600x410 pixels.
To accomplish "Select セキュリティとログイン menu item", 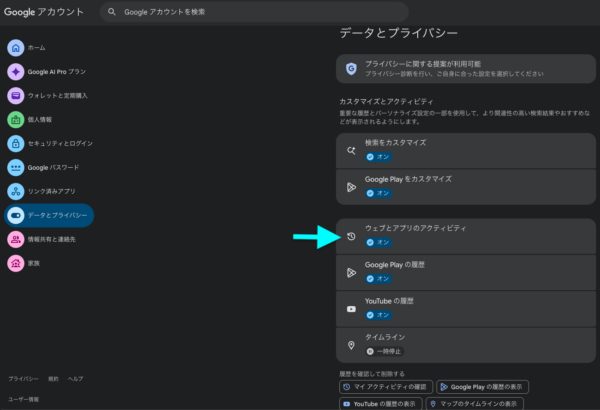I will pos(50,144).
